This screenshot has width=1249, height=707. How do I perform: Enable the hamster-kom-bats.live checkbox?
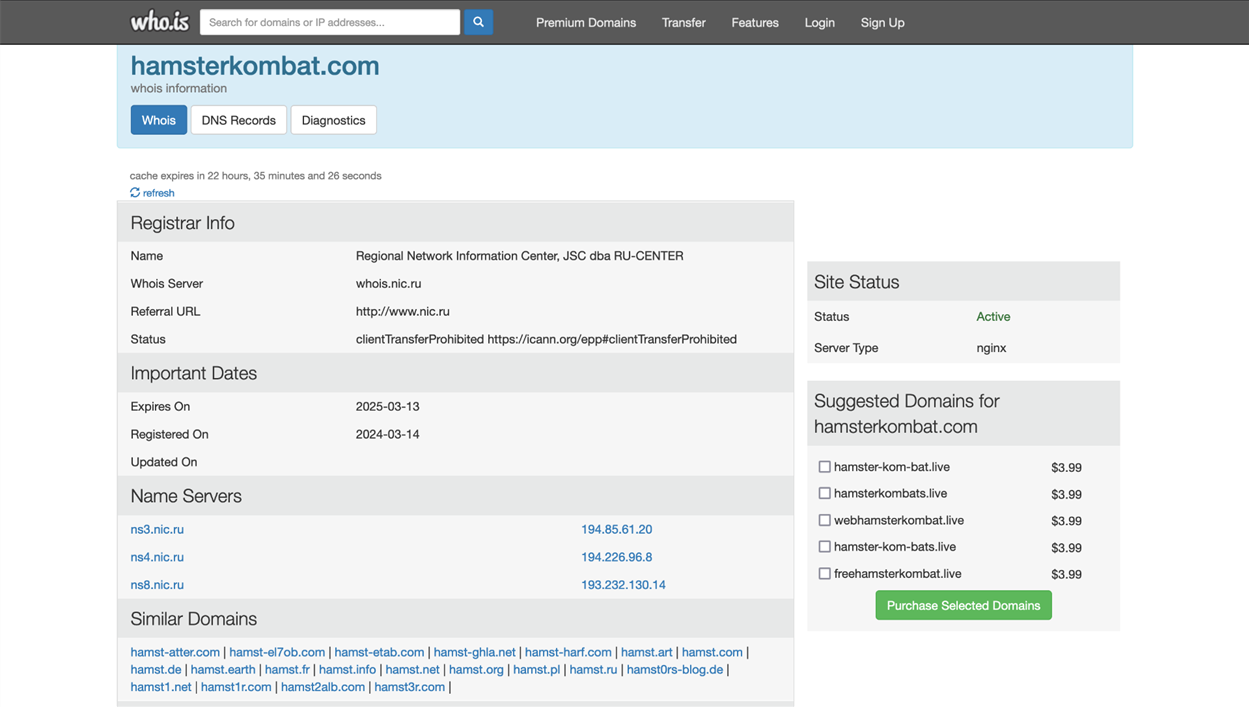tap(825, 547)
